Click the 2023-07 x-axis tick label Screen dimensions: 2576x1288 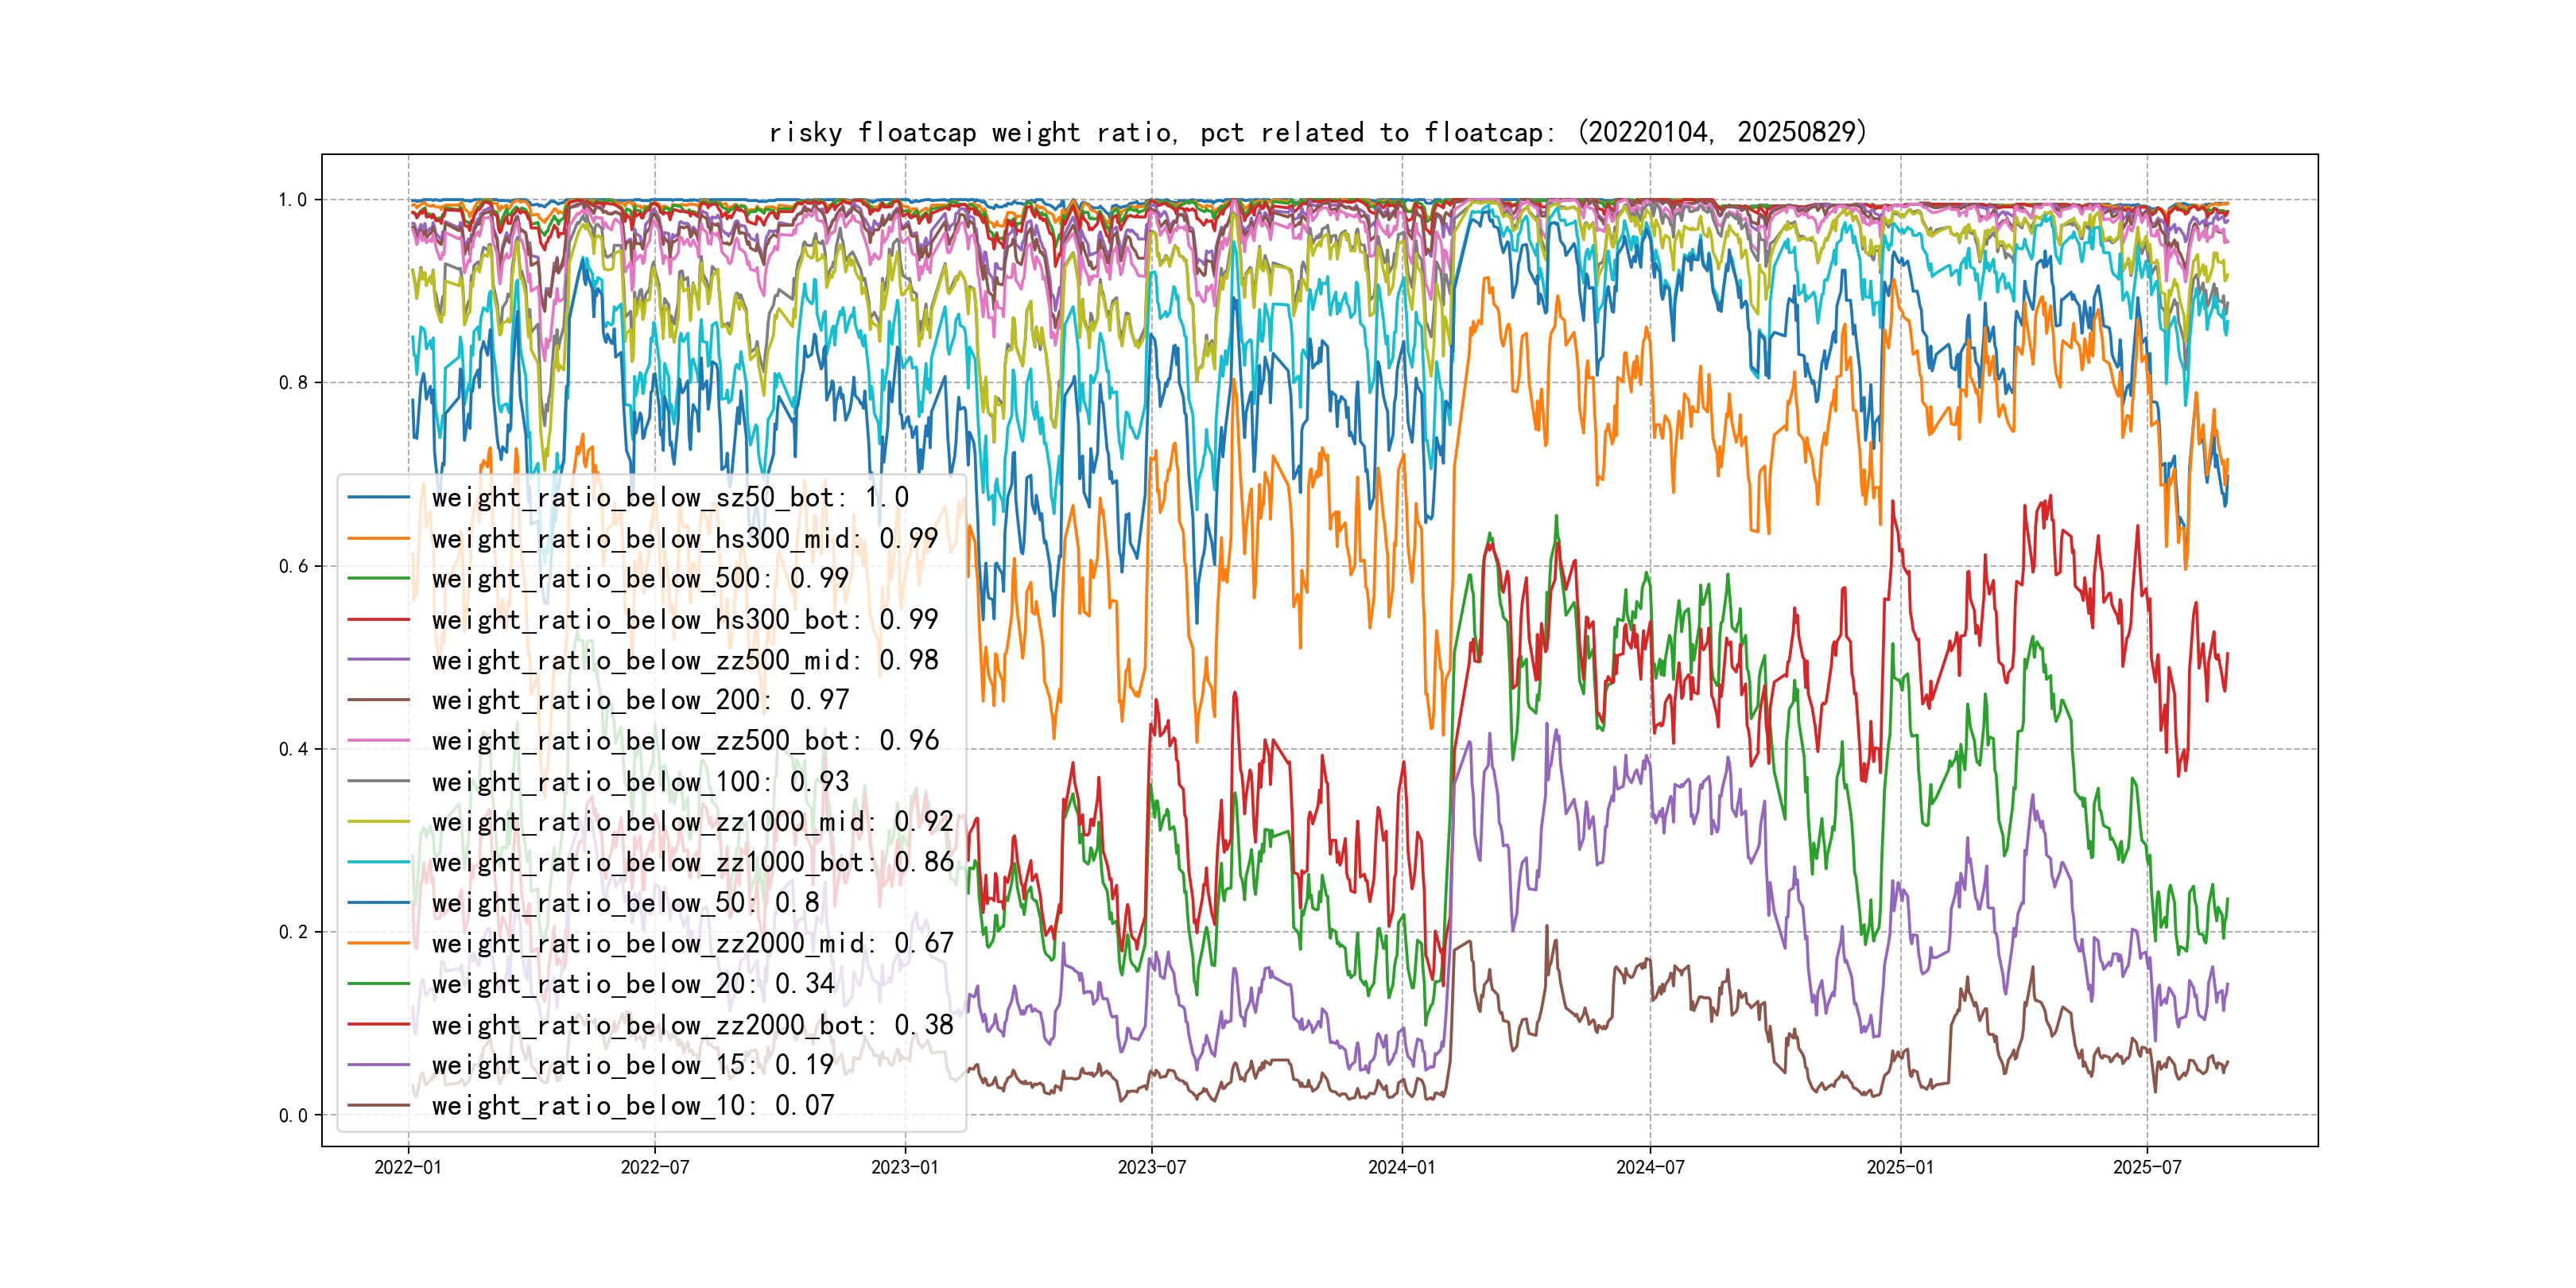[1151, 1167]
